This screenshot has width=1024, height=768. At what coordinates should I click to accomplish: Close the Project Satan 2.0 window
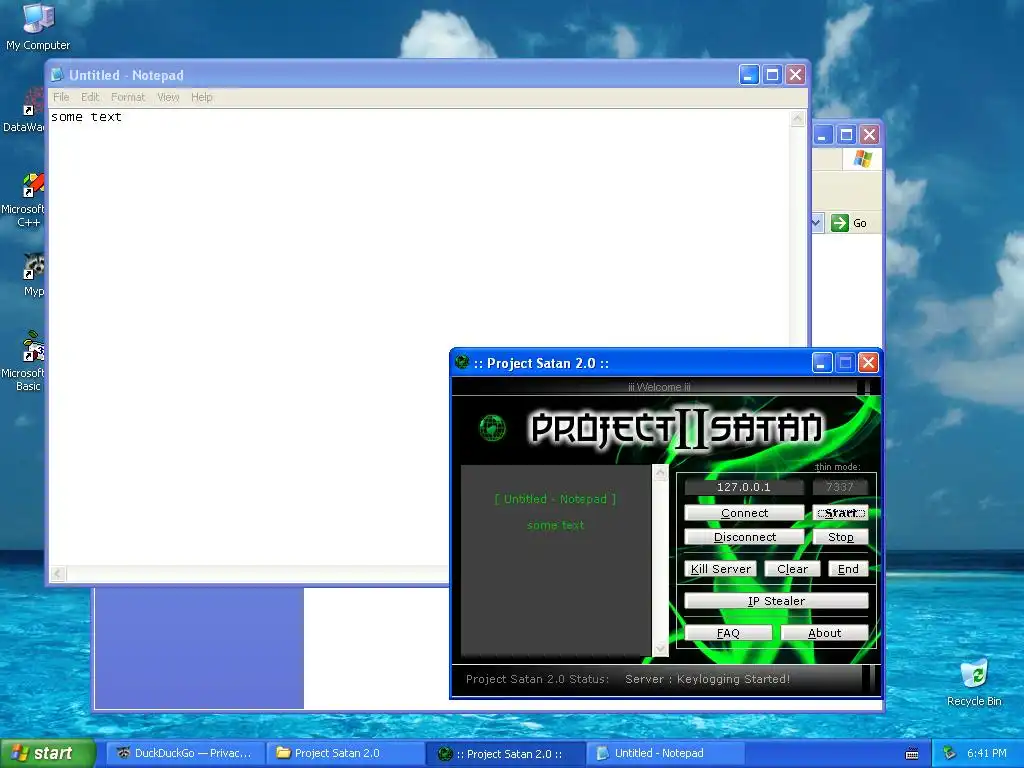(x=868, y=362)
